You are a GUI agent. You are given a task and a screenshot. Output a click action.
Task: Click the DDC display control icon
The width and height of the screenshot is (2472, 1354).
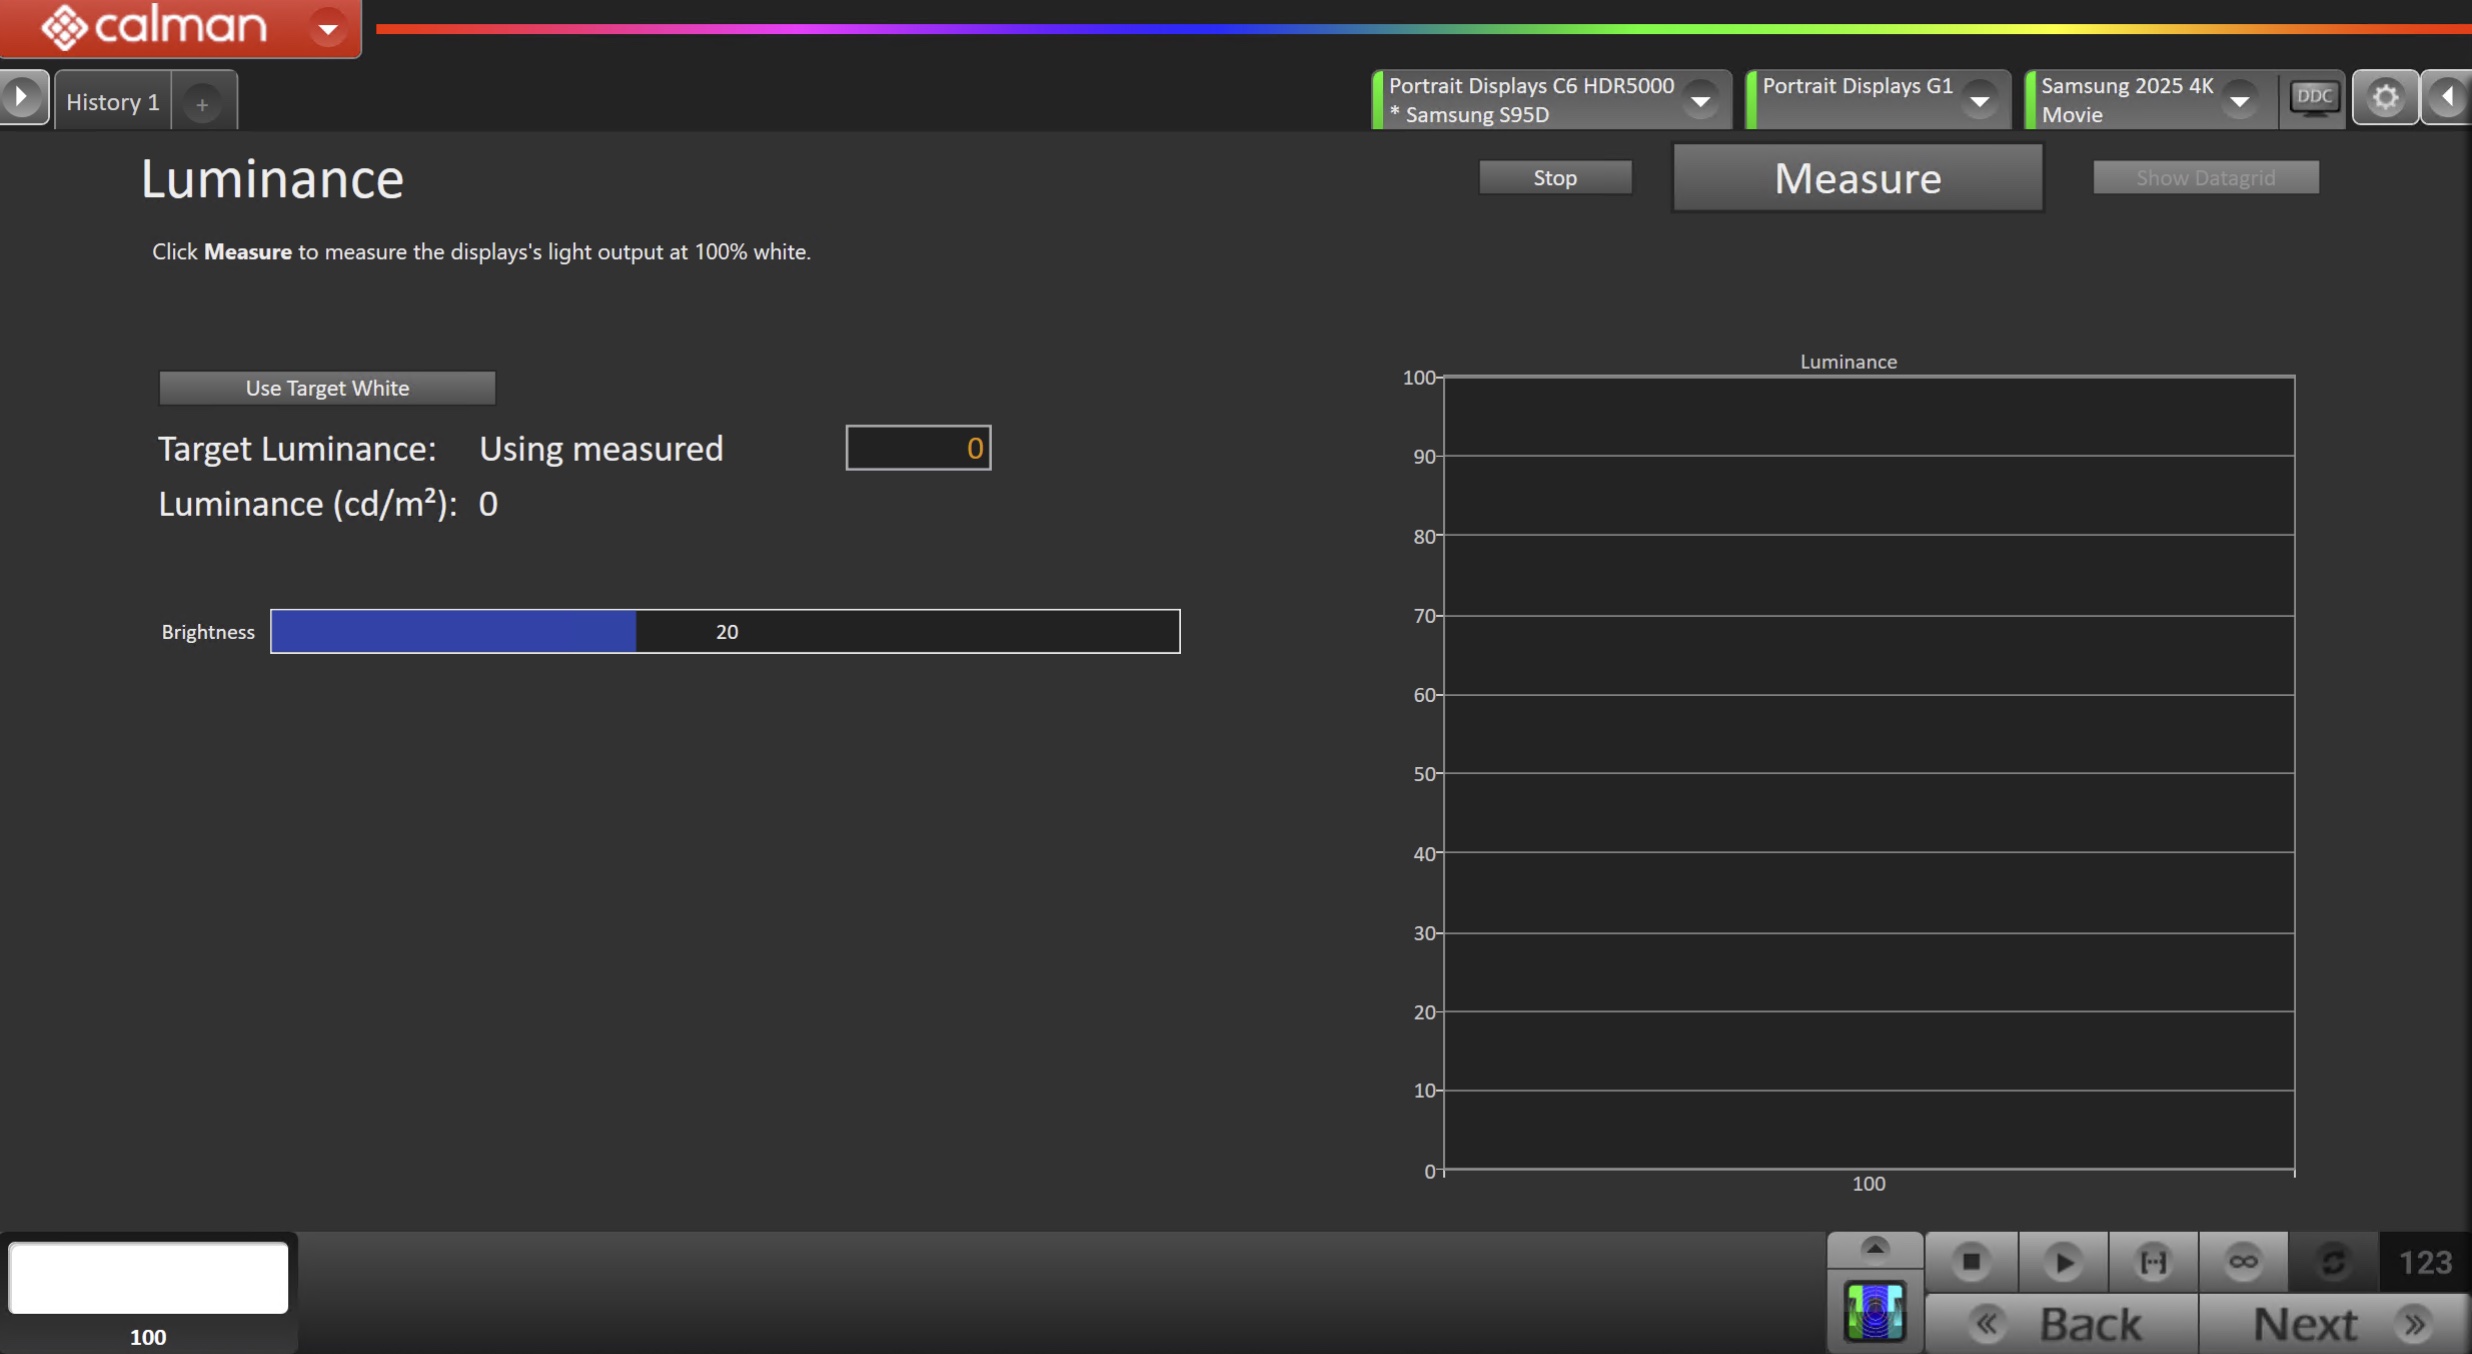pyautogui.click(x=2314, y=98)
